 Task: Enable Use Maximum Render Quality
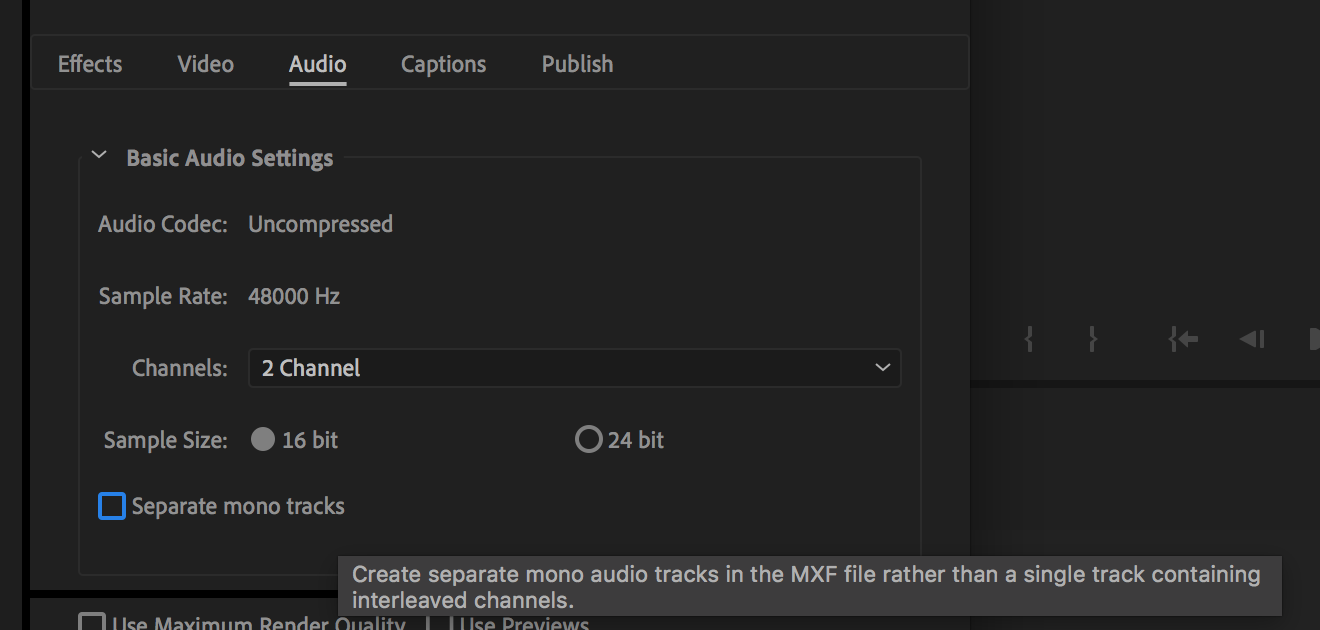pyautogui.click(x=92, y=621)
